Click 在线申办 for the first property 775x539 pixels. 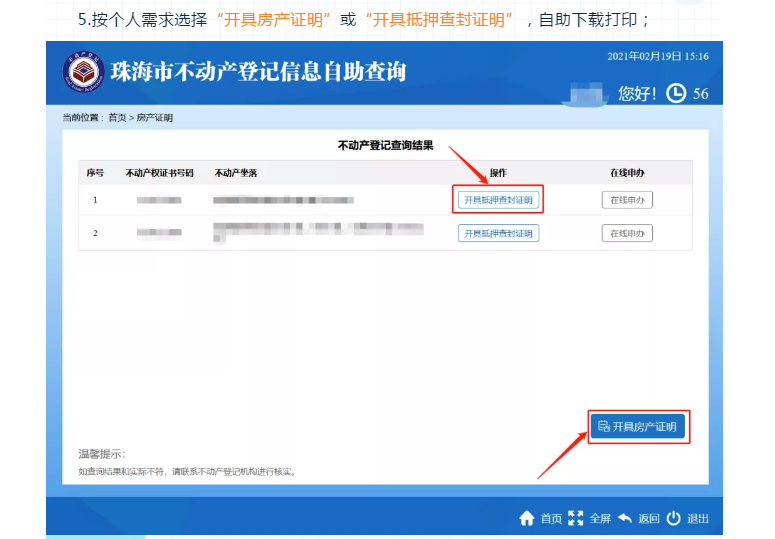click(627, 200)
